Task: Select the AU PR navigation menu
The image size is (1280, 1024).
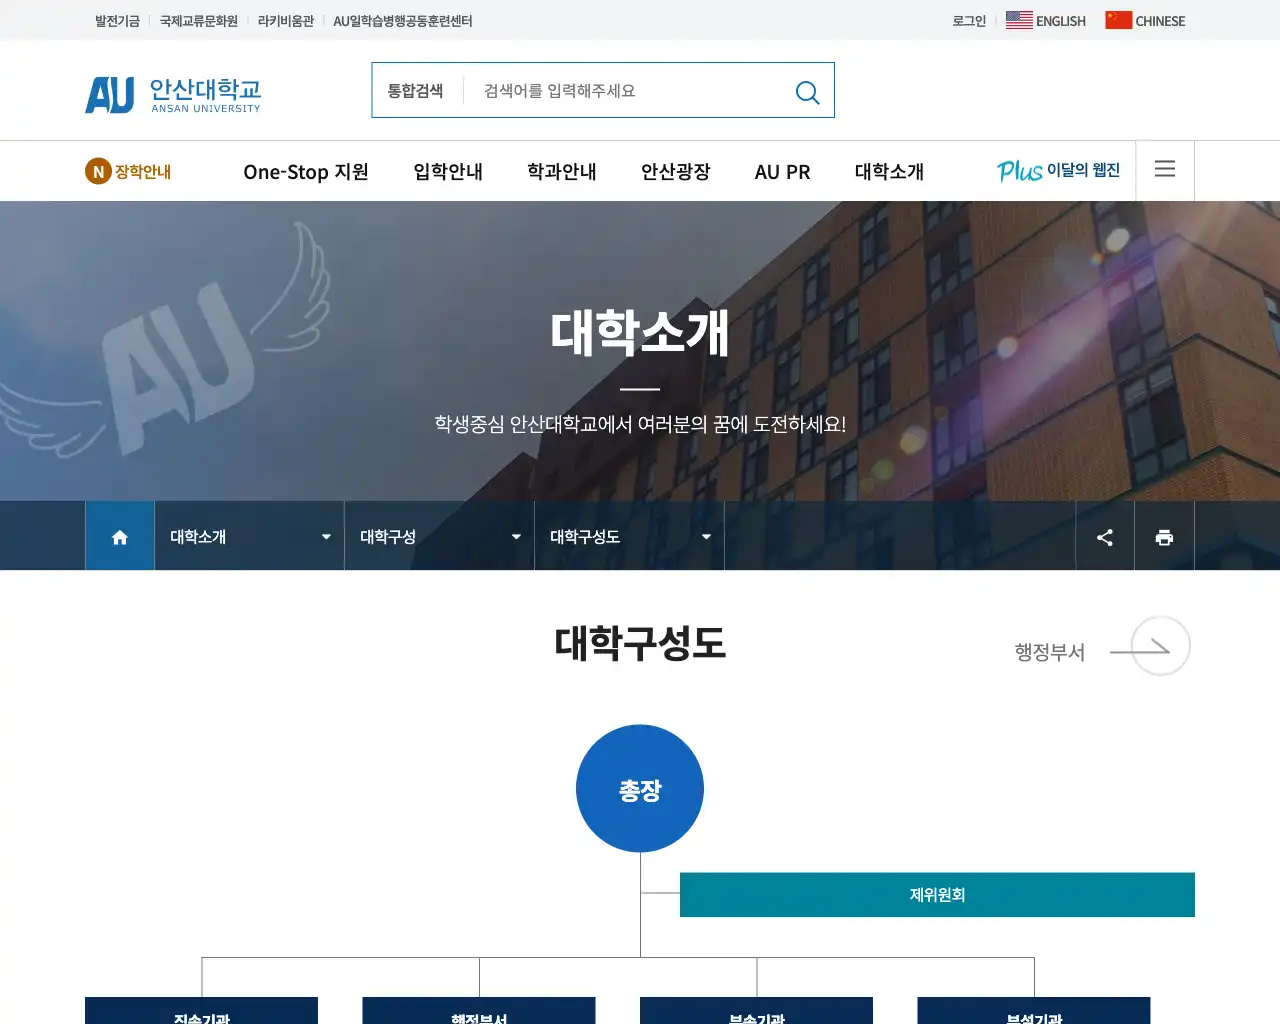Action: pyautogui.click(x=782, y=171)
